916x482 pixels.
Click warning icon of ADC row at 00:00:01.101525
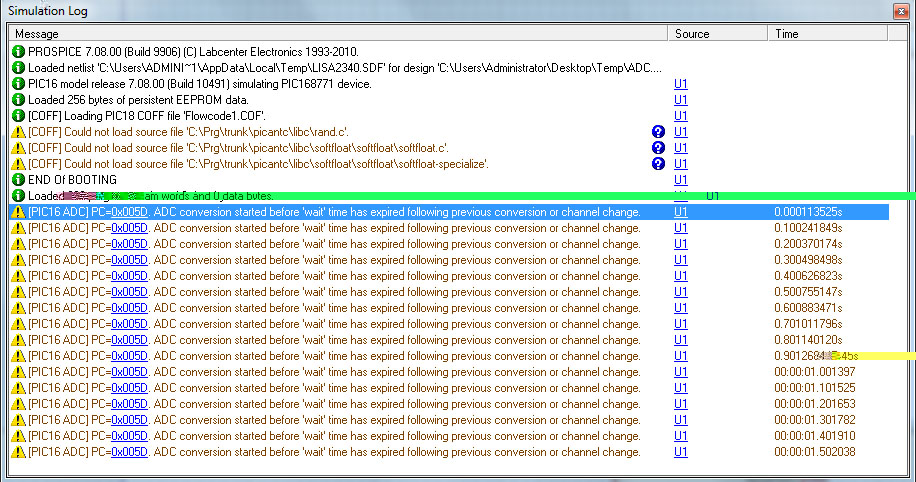(x=18, y=388)
